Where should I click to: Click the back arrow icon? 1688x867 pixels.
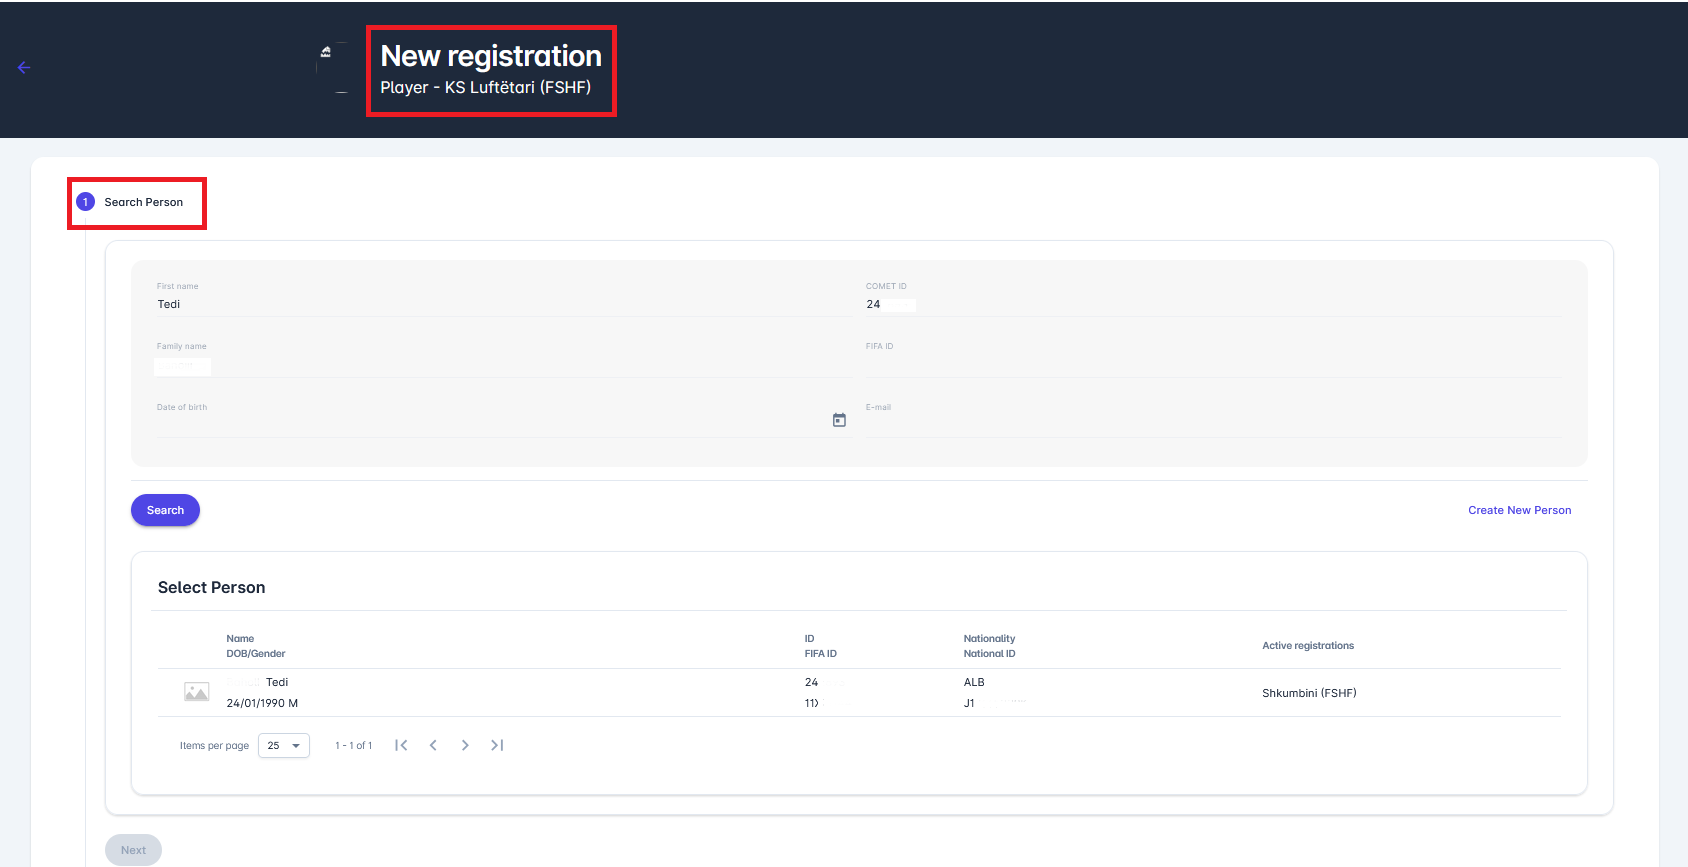pyautogui.click(x=24, y=68)
